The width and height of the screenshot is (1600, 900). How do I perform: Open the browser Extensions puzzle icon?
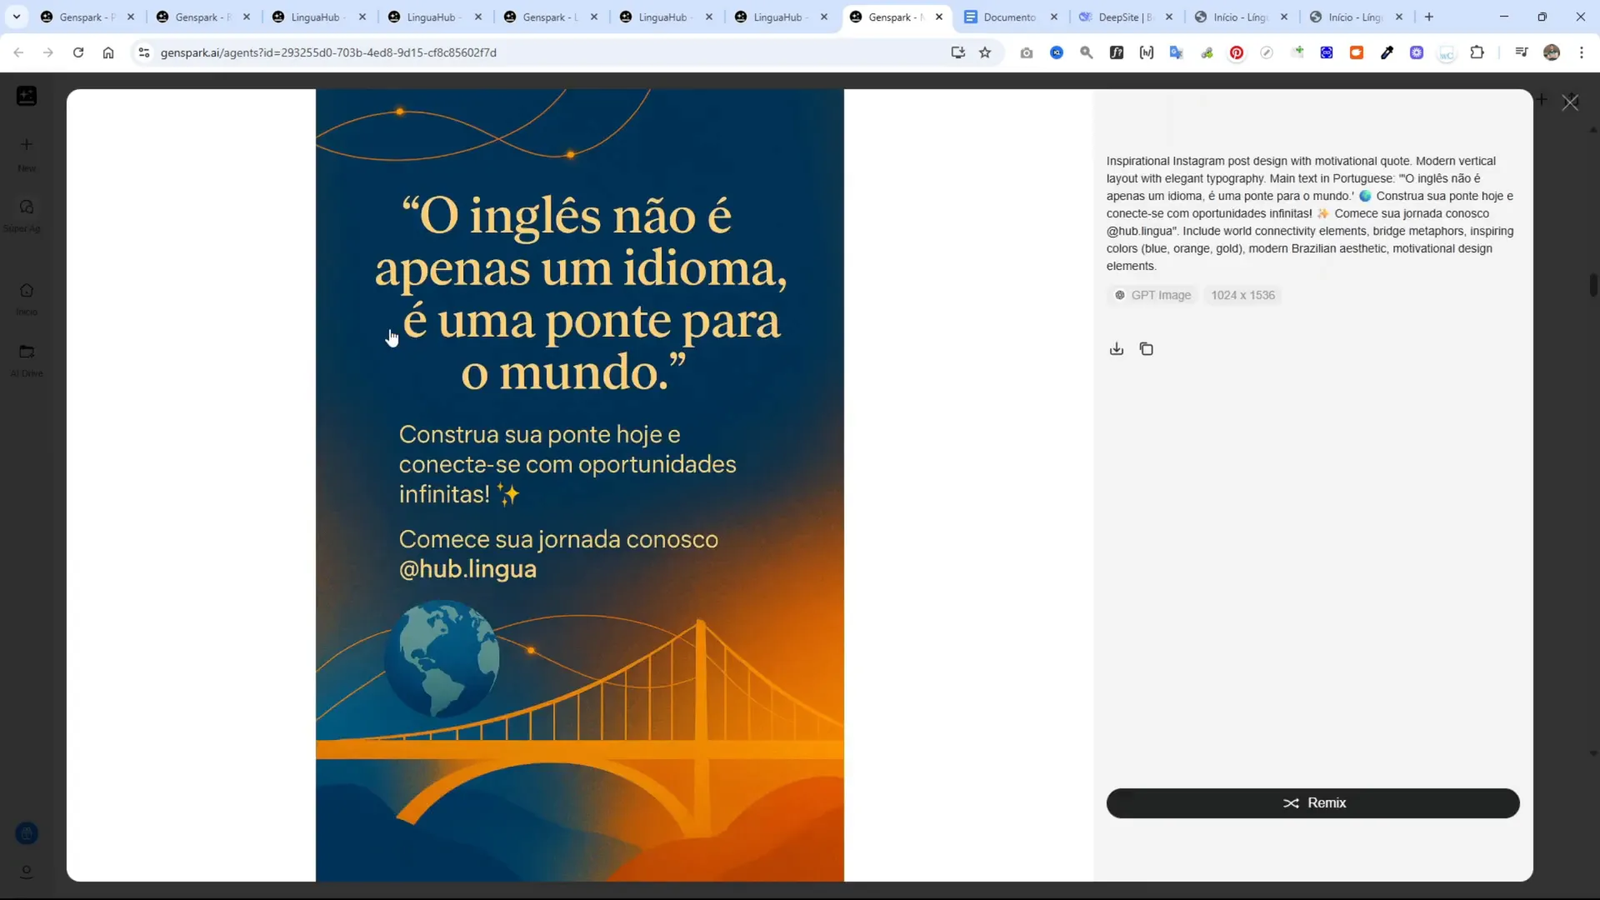1477,53
